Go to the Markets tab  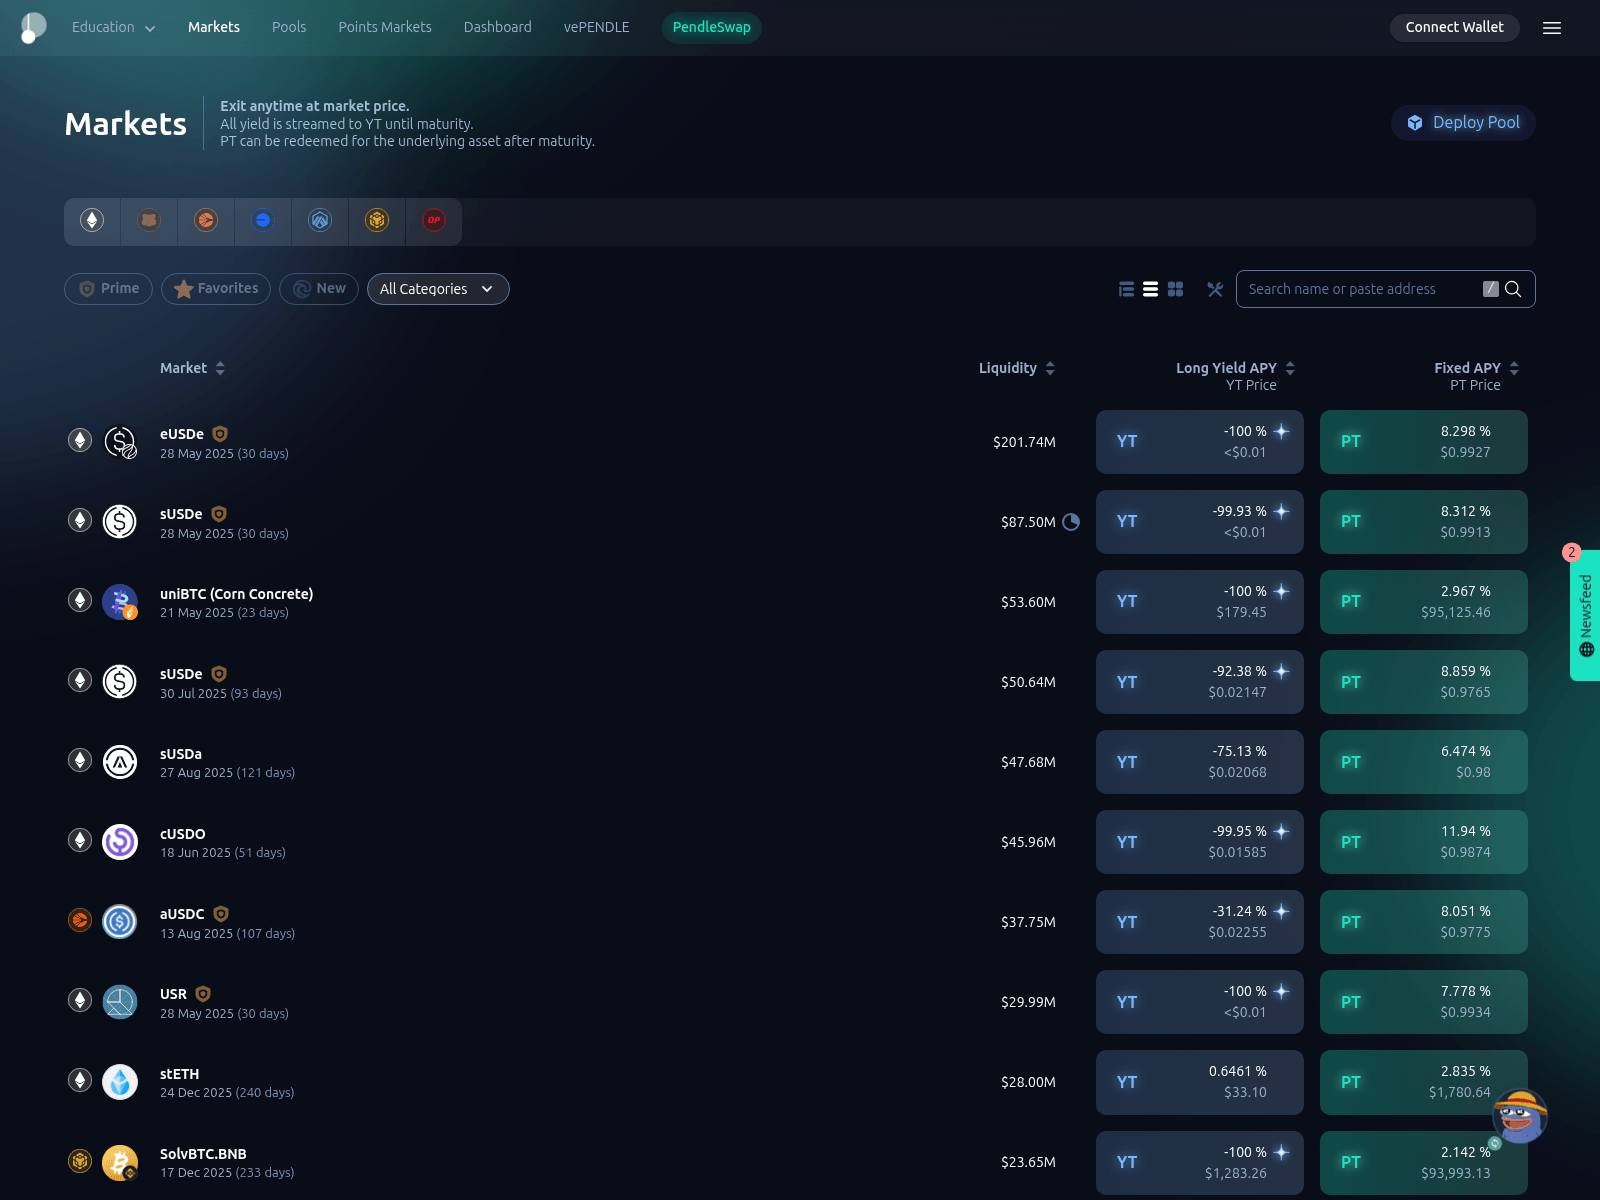click(x=214, y=27)
